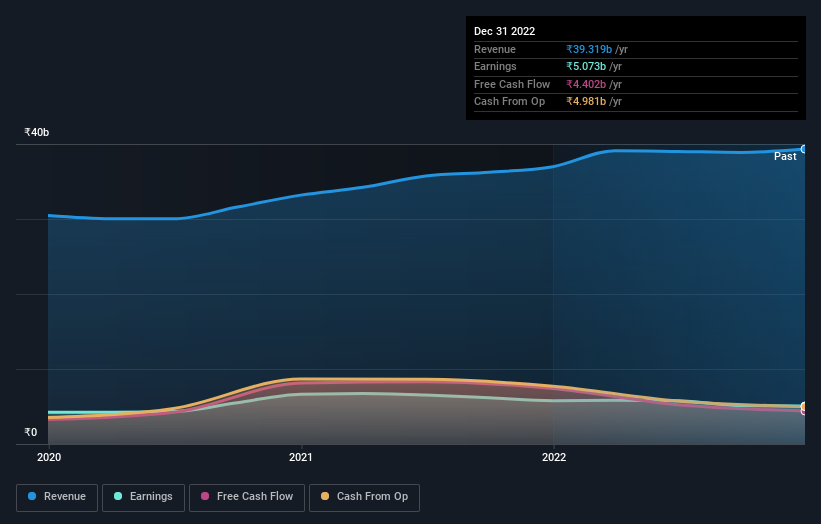Click the 'Past' label on chart

(x=785, y=157)
